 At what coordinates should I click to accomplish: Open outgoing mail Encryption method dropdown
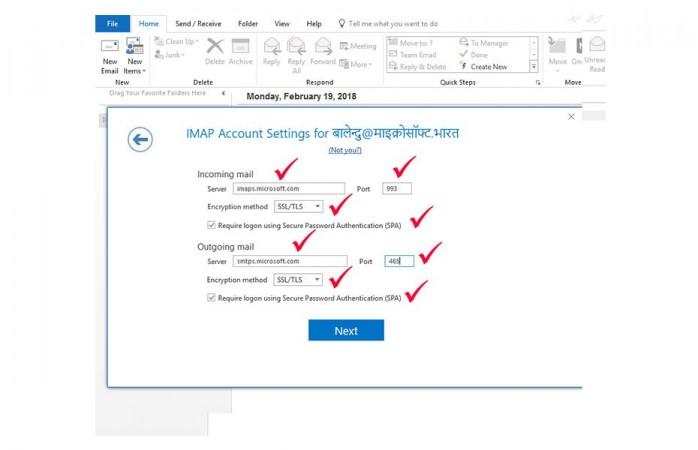pos(298,280)
